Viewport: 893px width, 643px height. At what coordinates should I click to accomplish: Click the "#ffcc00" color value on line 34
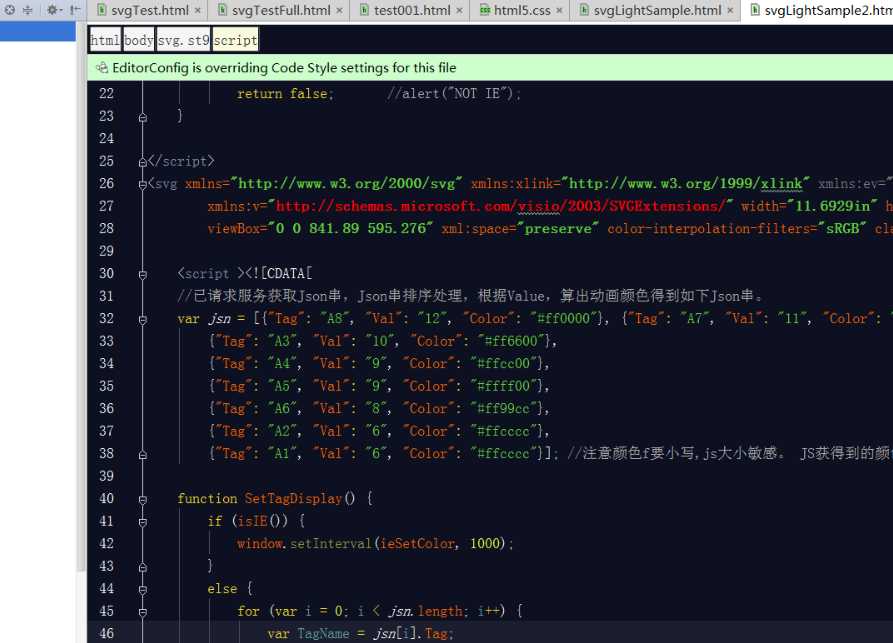(x=503, y=363)
